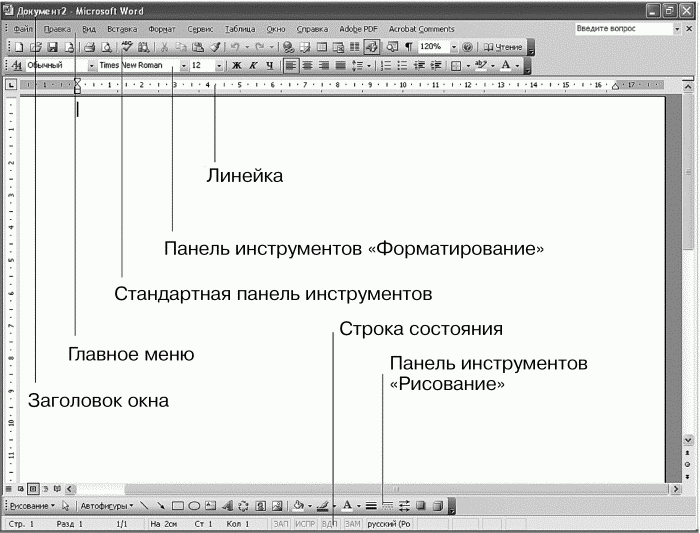Click the Open file folder icon
700x533 pixels.
(35, 47)
